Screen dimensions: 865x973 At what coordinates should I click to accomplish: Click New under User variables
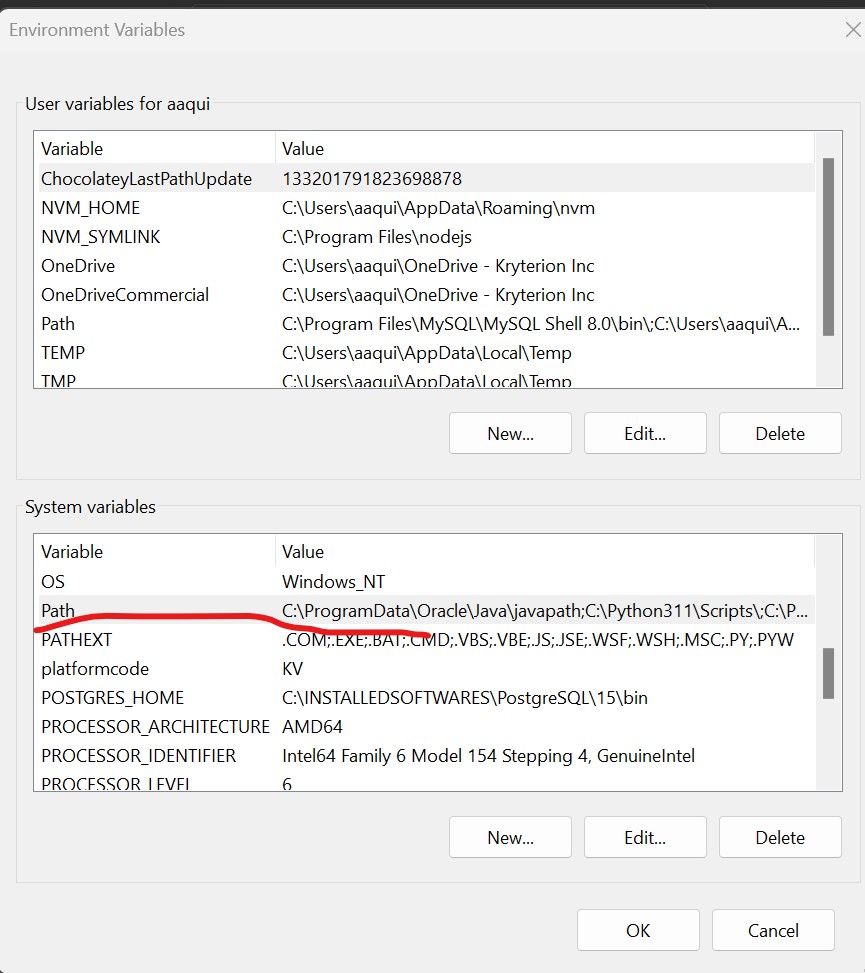(510, 433)
